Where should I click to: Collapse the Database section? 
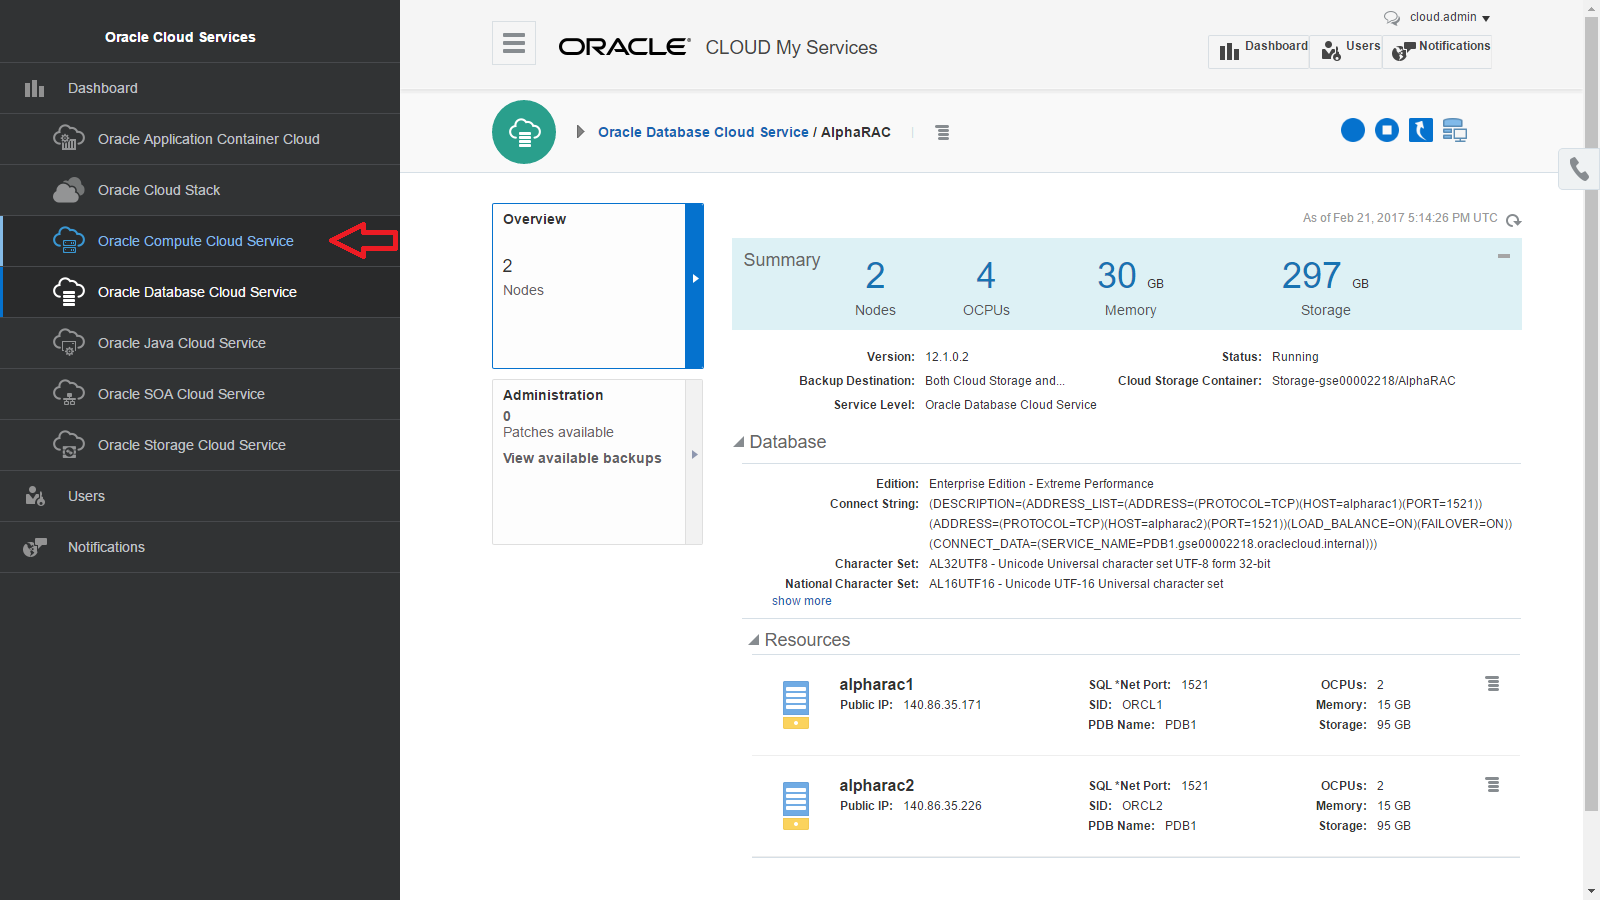(739, 442)
